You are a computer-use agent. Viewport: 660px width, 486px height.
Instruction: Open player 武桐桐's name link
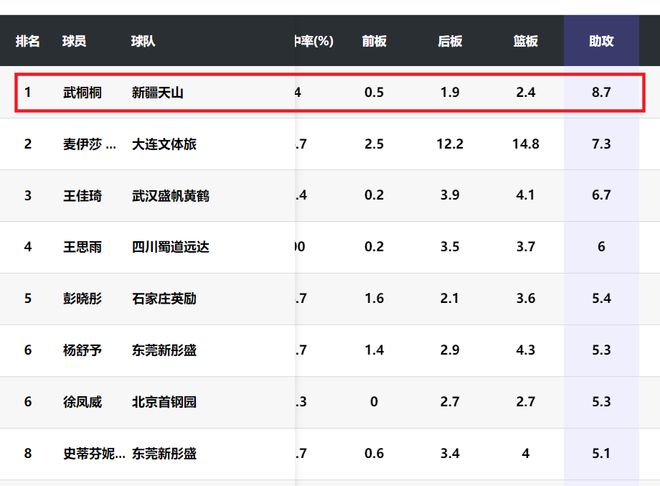[x=82, y=92]
